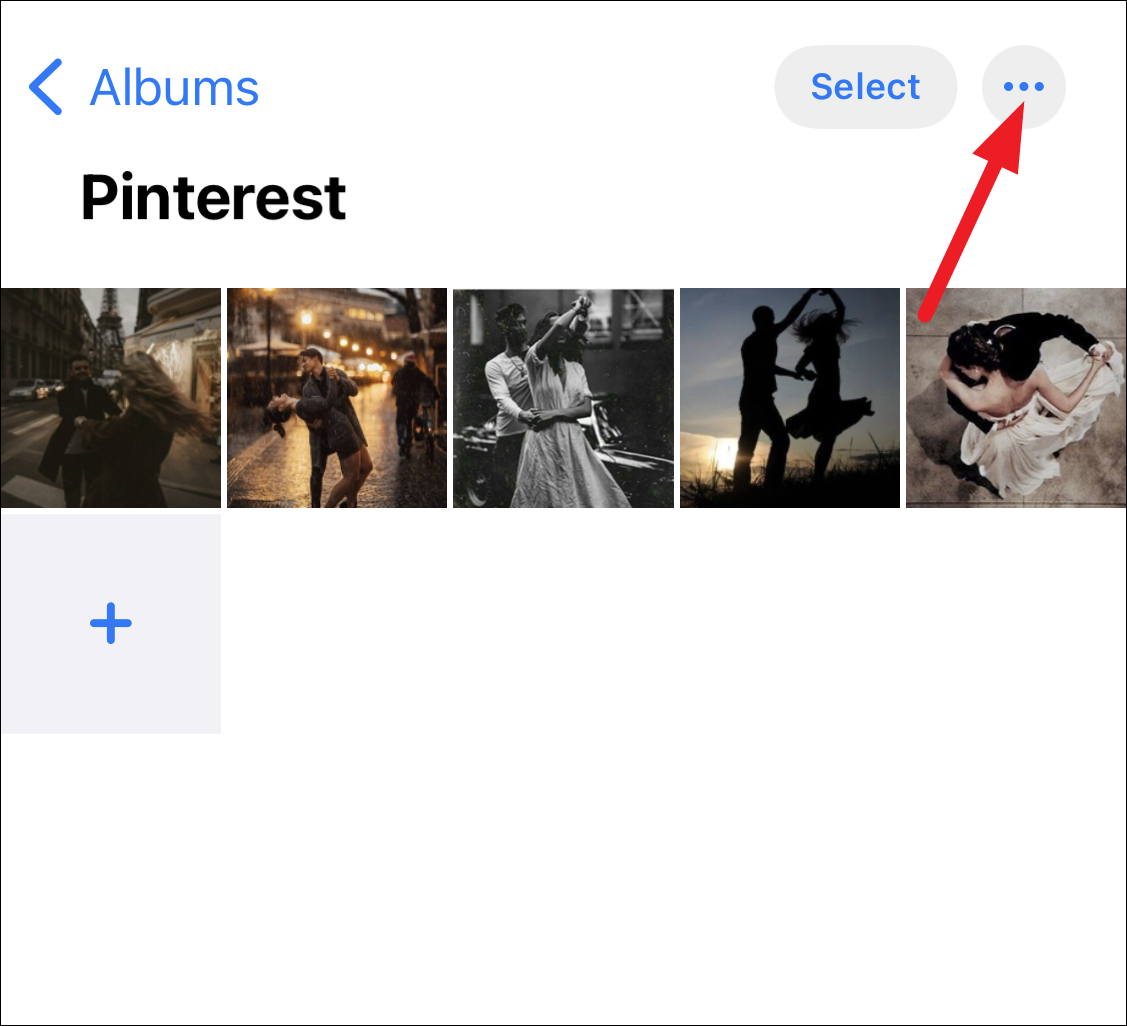Open the three-dots more options button
Image resolution: width=1127 pixels, height=1026 pixels.
1023,87
